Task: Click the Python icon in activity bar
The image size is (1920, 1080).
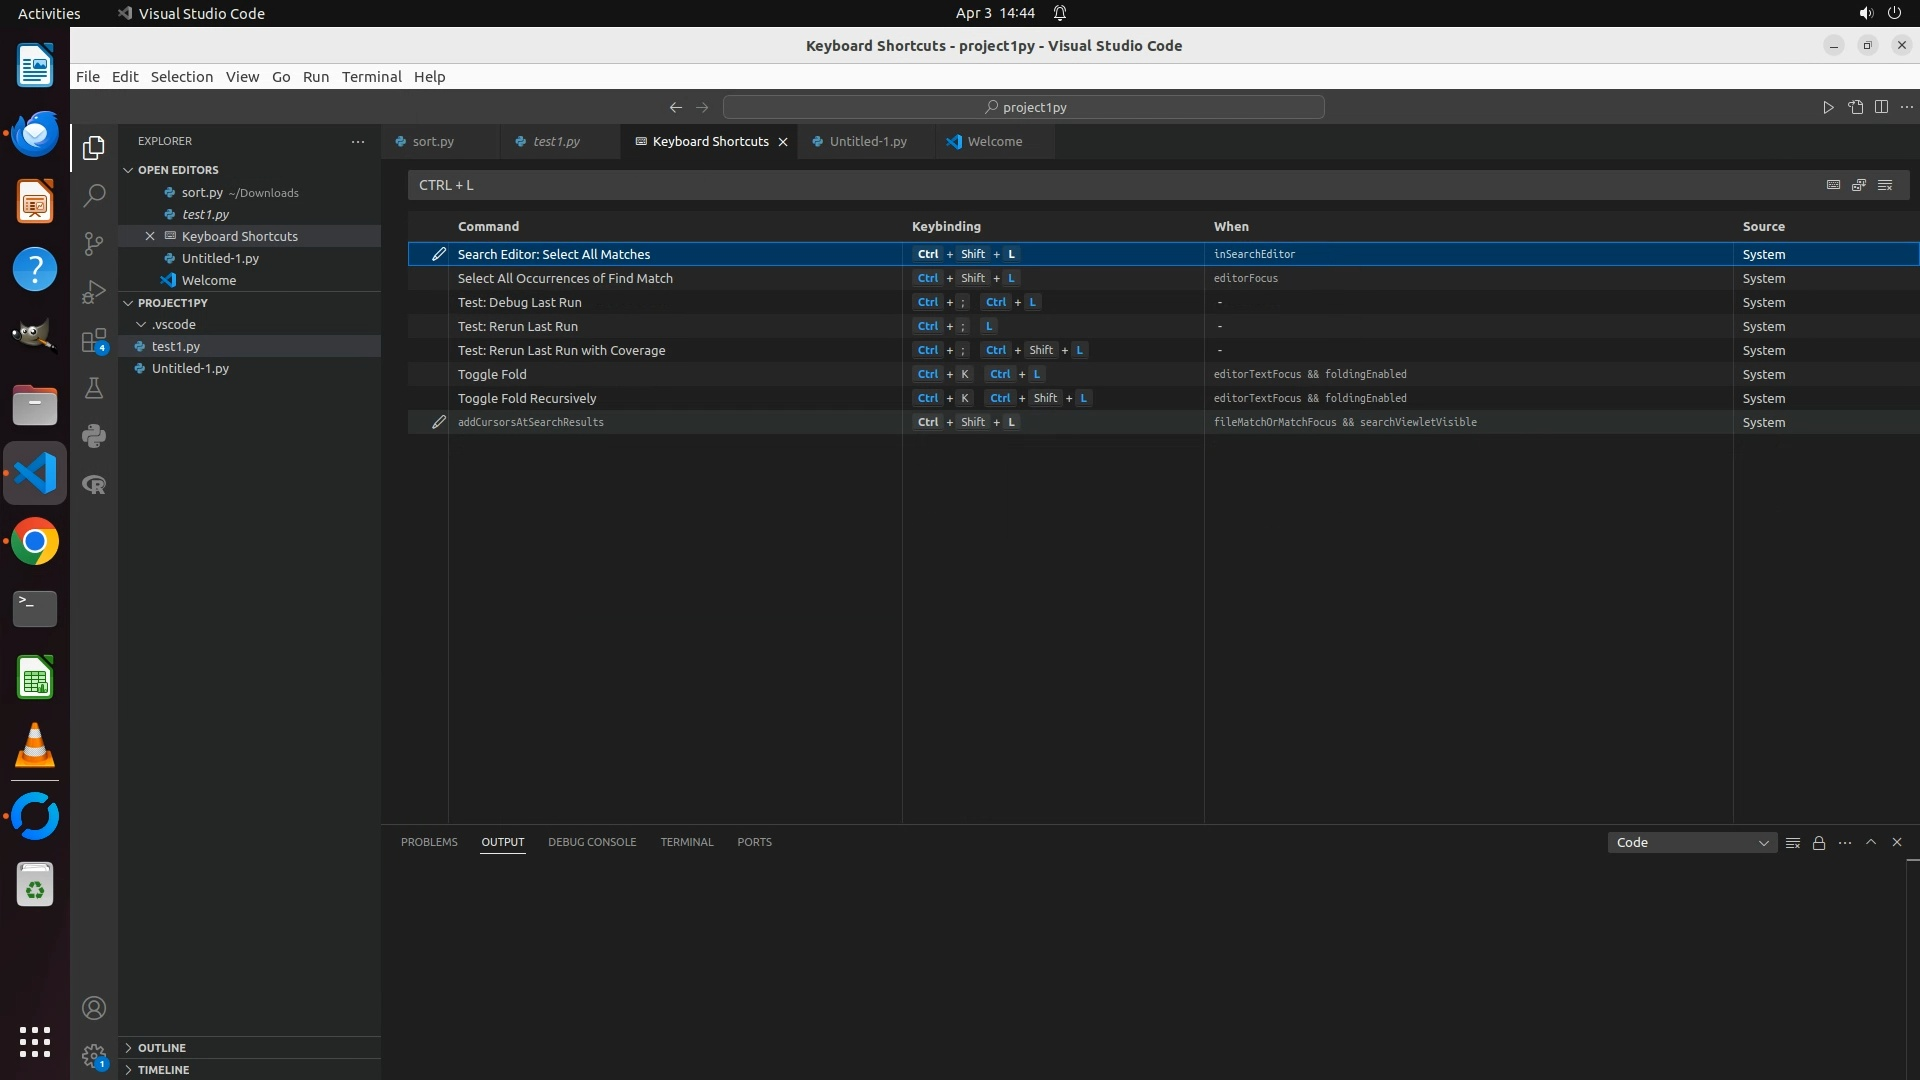Action: [x=94, y=437]
